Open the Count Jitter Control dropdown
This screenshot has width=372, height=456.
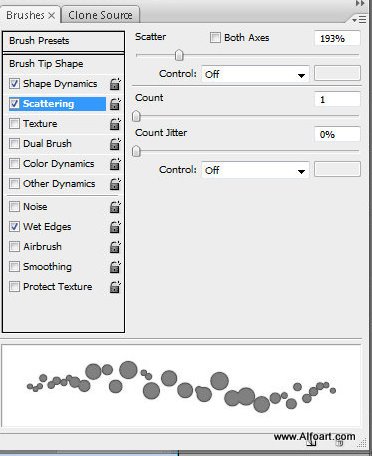point(255,170)
